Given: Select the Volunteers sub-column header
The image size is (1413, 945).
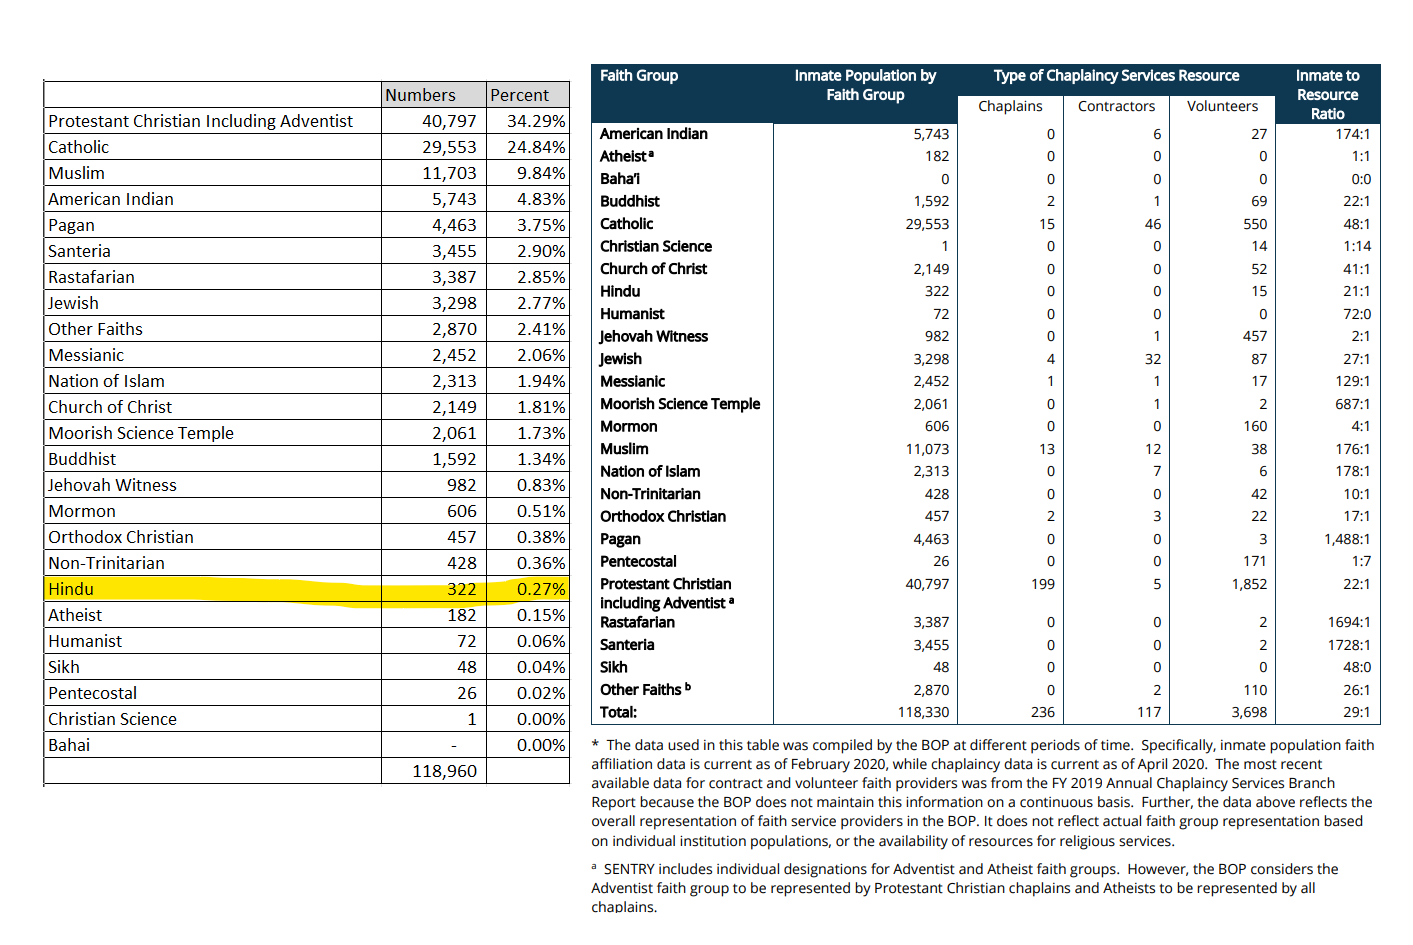Looking at the screenshot, I should coord(1222,106).
